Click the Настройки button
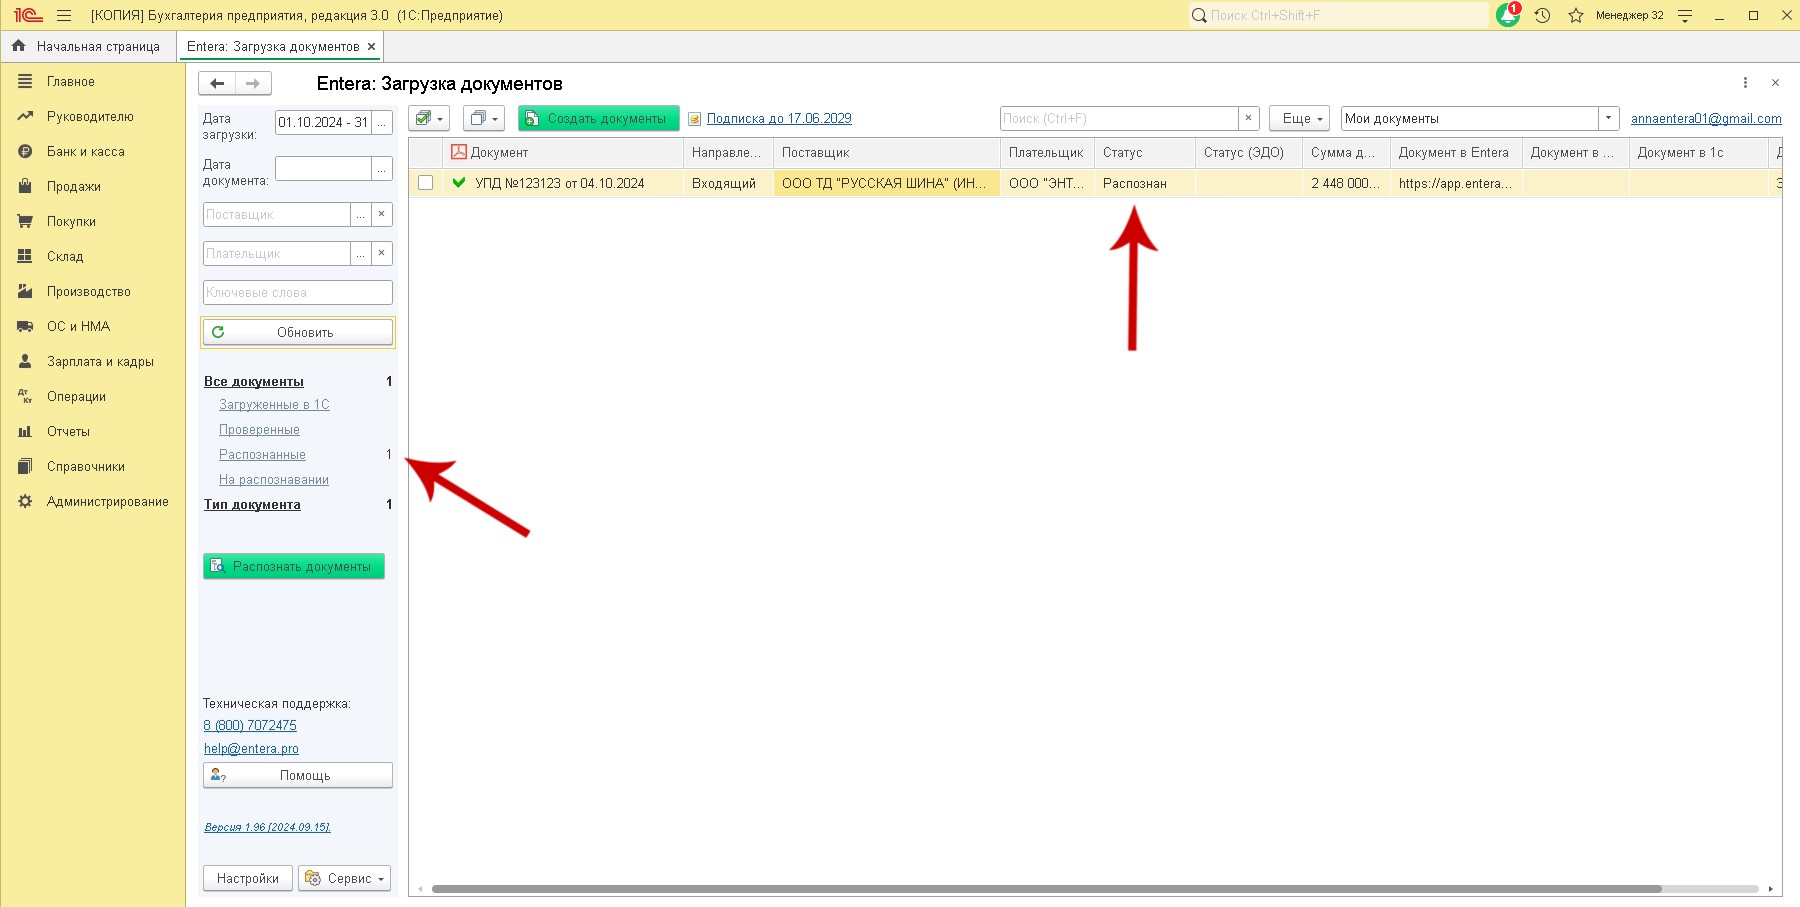The image size is (1800, 907). 248,878
